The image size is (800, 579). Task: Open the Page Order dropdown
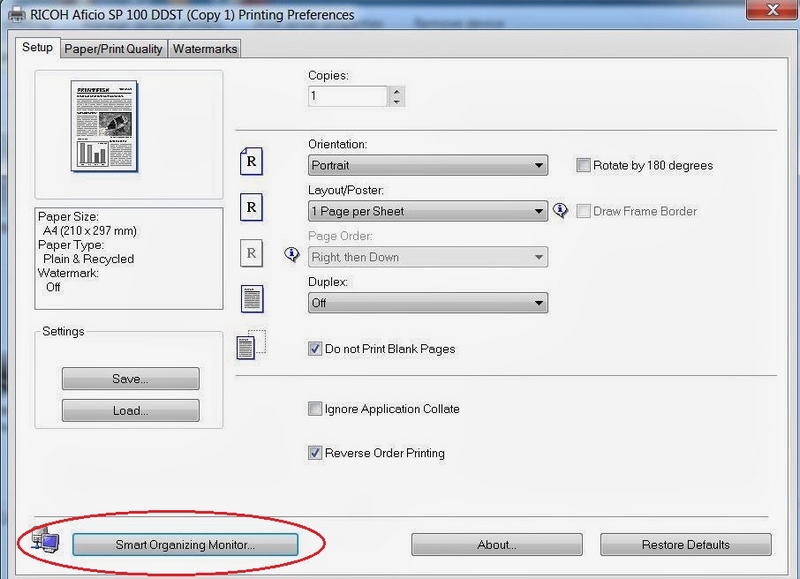click(428, 257)
